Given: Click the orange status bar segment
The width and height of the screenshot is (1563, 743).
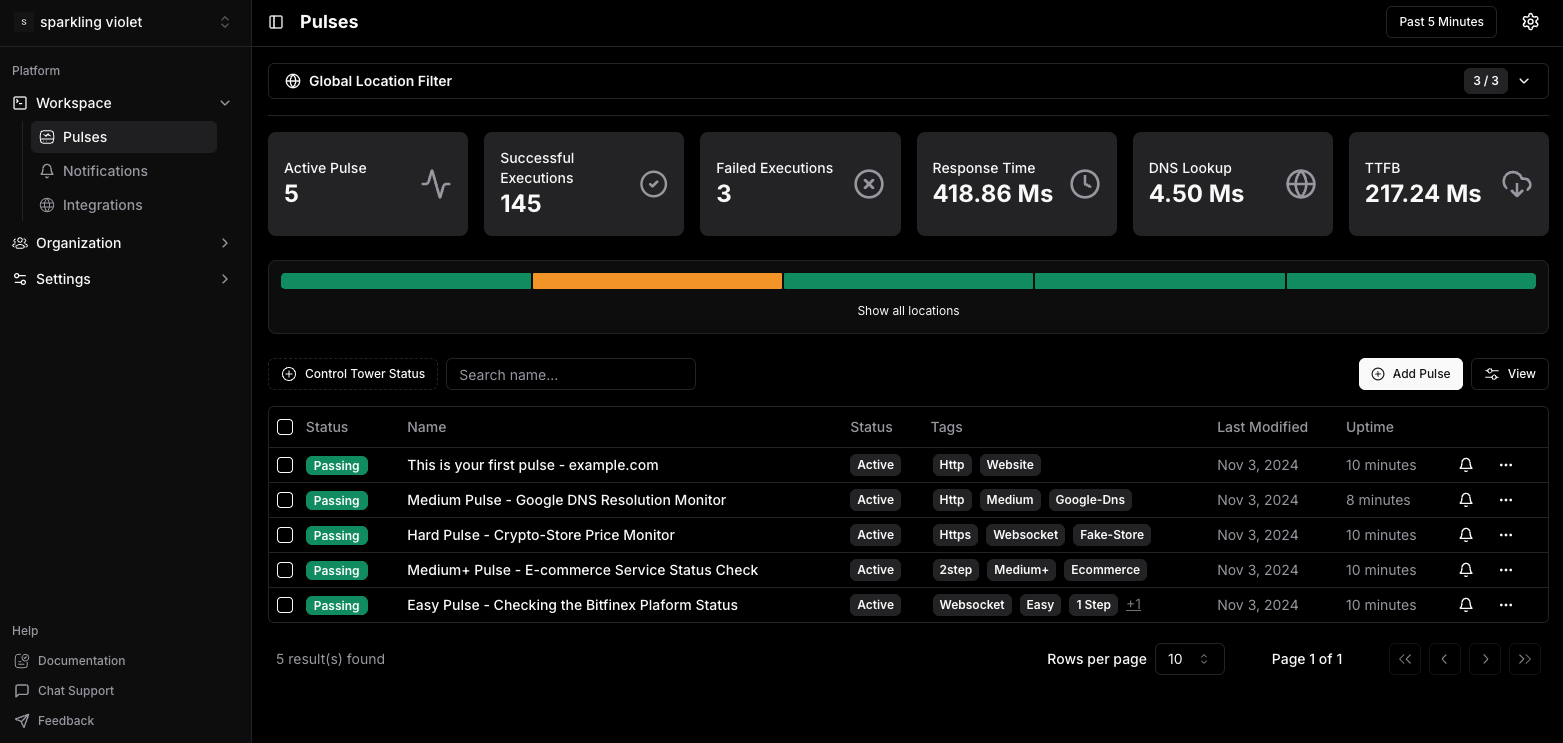Looking at the screenshot, I should click(x=657, y=281).
